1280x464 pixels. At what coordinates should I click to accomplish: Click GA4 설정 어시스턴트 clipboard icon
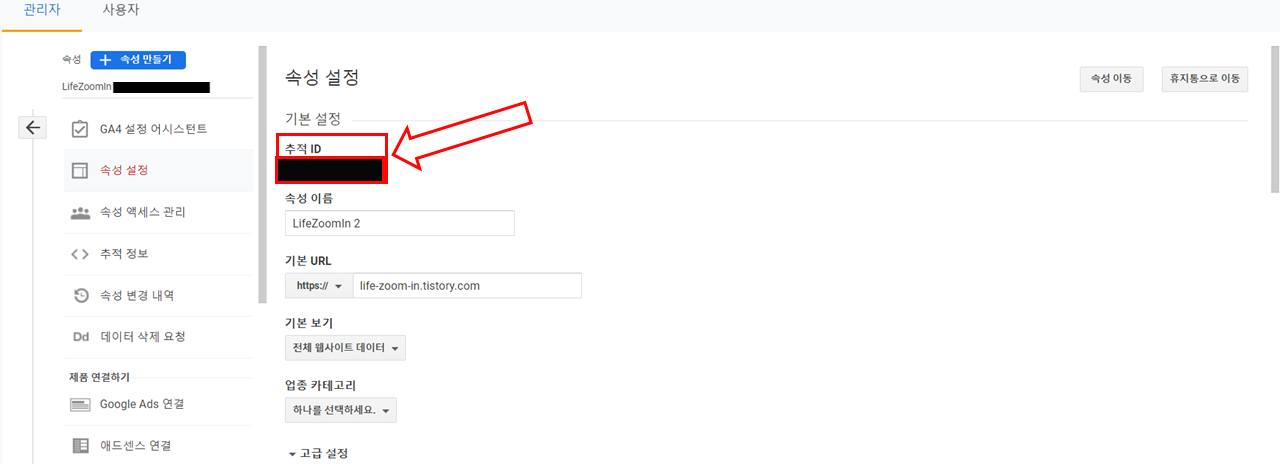pos(80,129)
